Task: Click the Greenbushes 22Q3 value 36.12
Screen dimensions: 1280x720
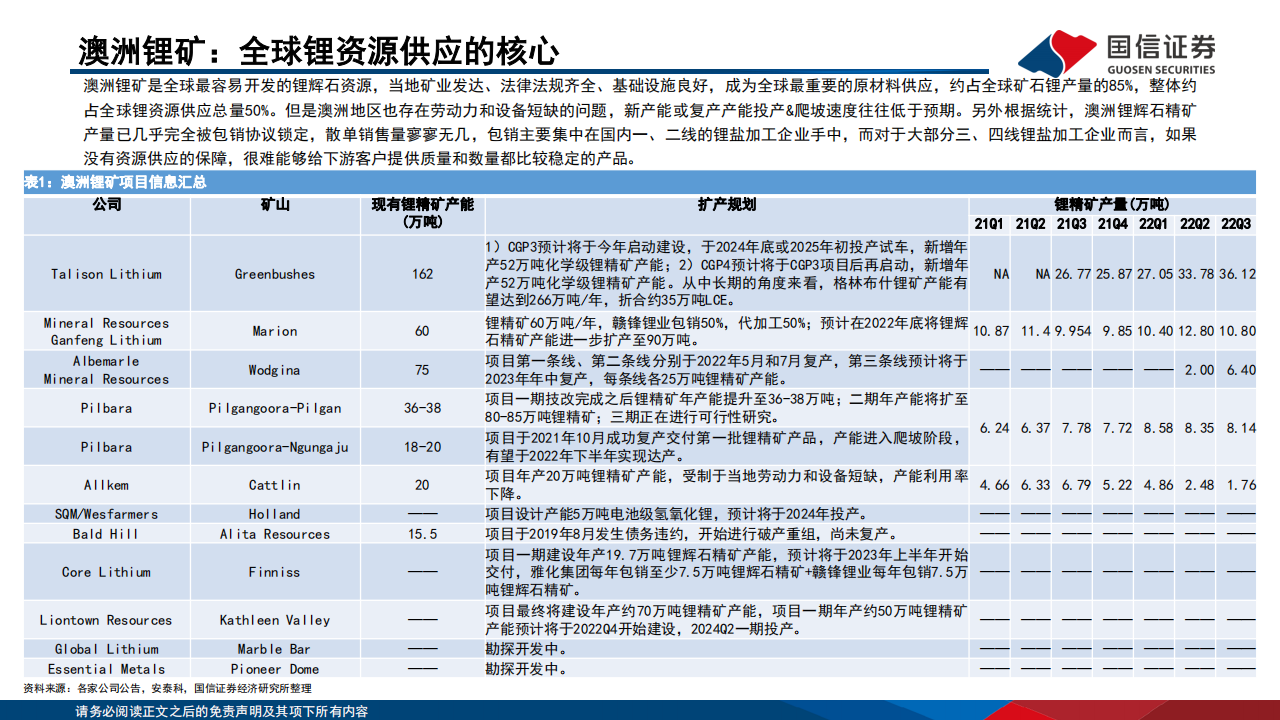Action: [1236, 274]
